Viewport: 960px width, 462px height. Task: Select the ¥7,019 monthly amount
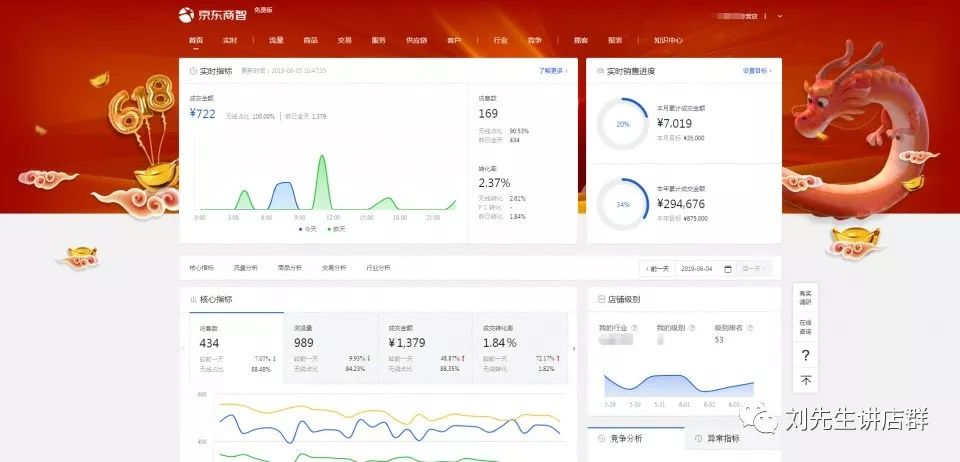(674, 124)
